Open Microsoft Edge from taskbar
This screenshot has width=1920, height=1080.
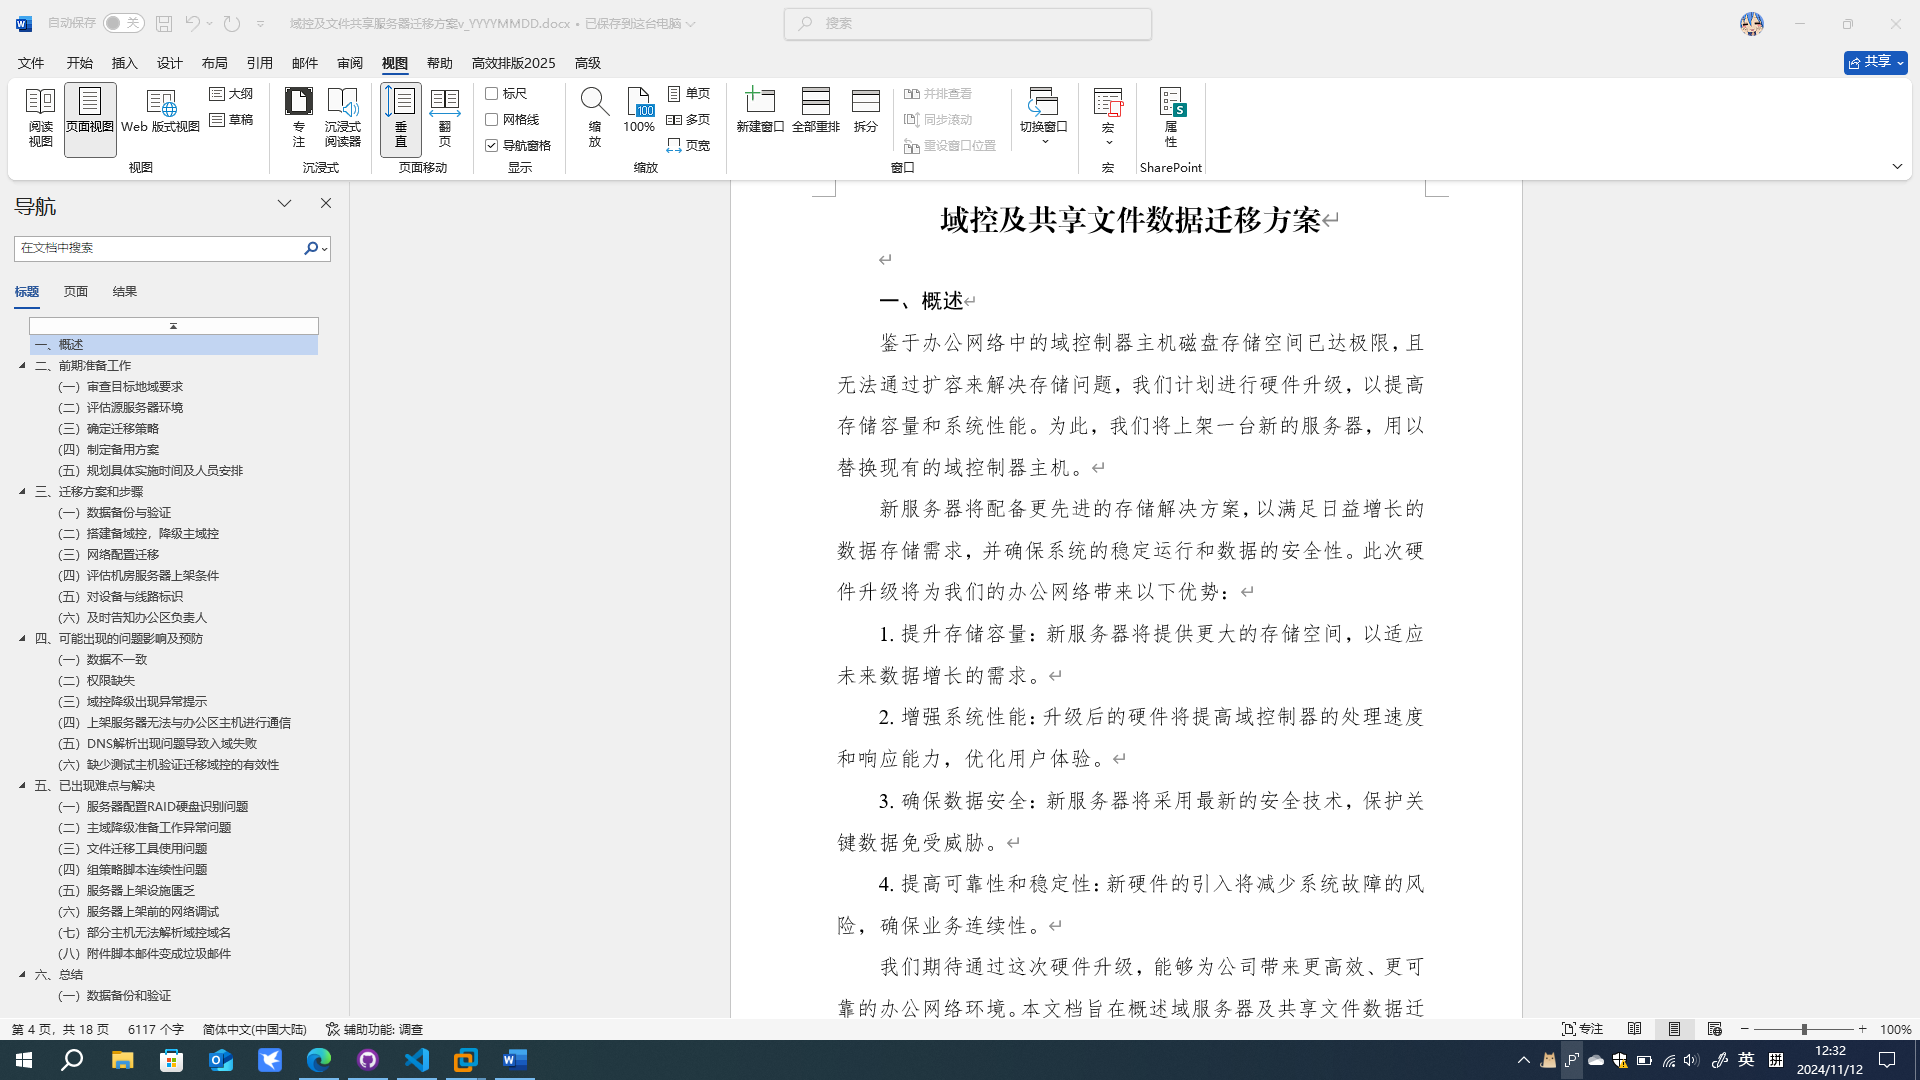click(319, 1060)
